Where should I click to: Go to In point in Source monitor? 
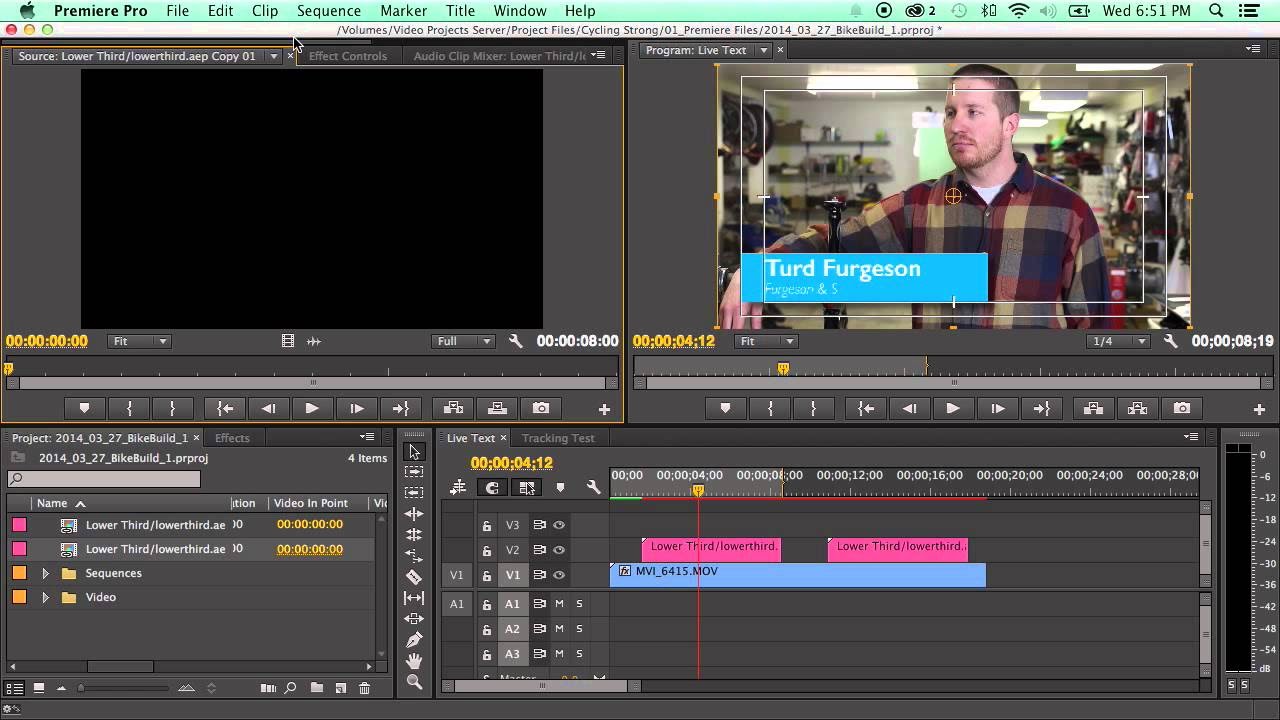[x=225, y=408]
